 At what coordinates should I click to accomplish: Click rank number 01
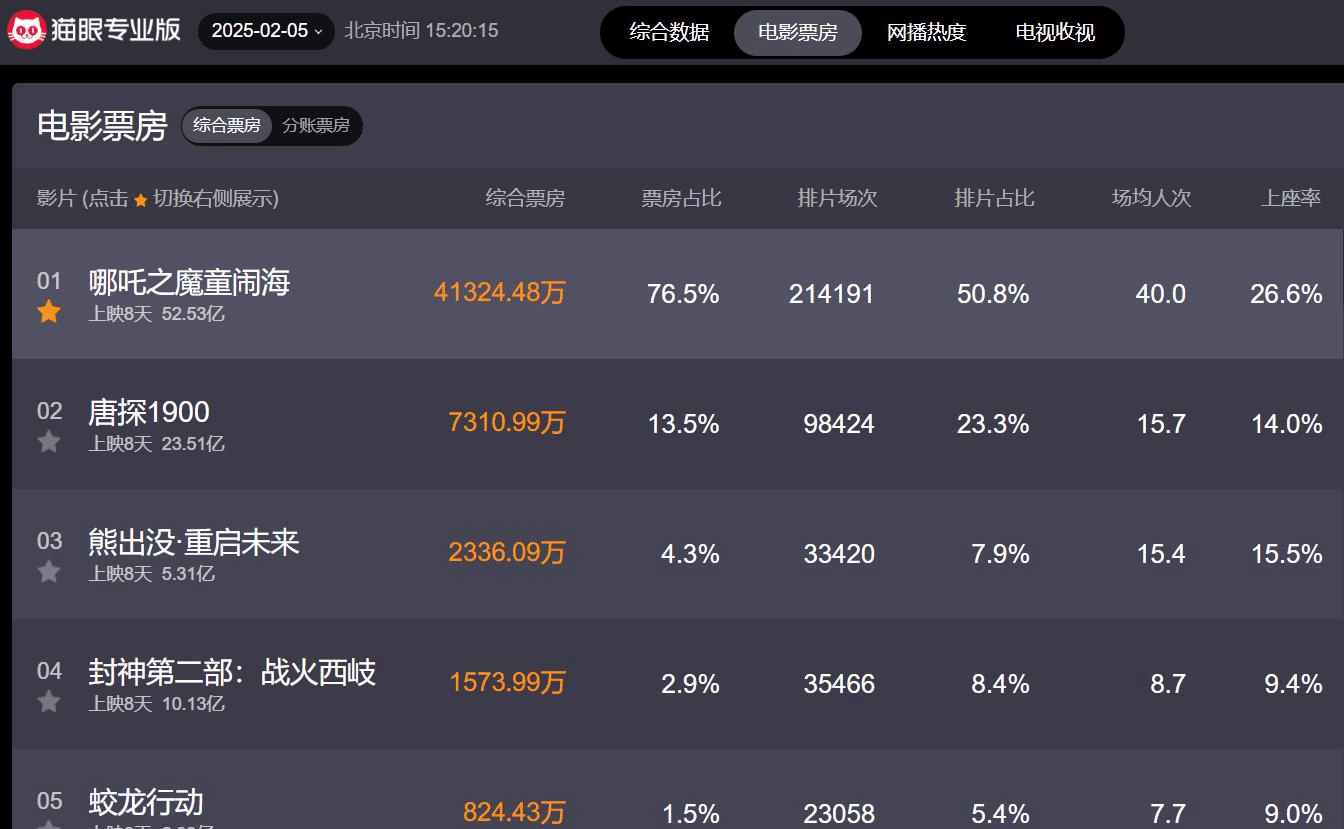pos(49,281)
